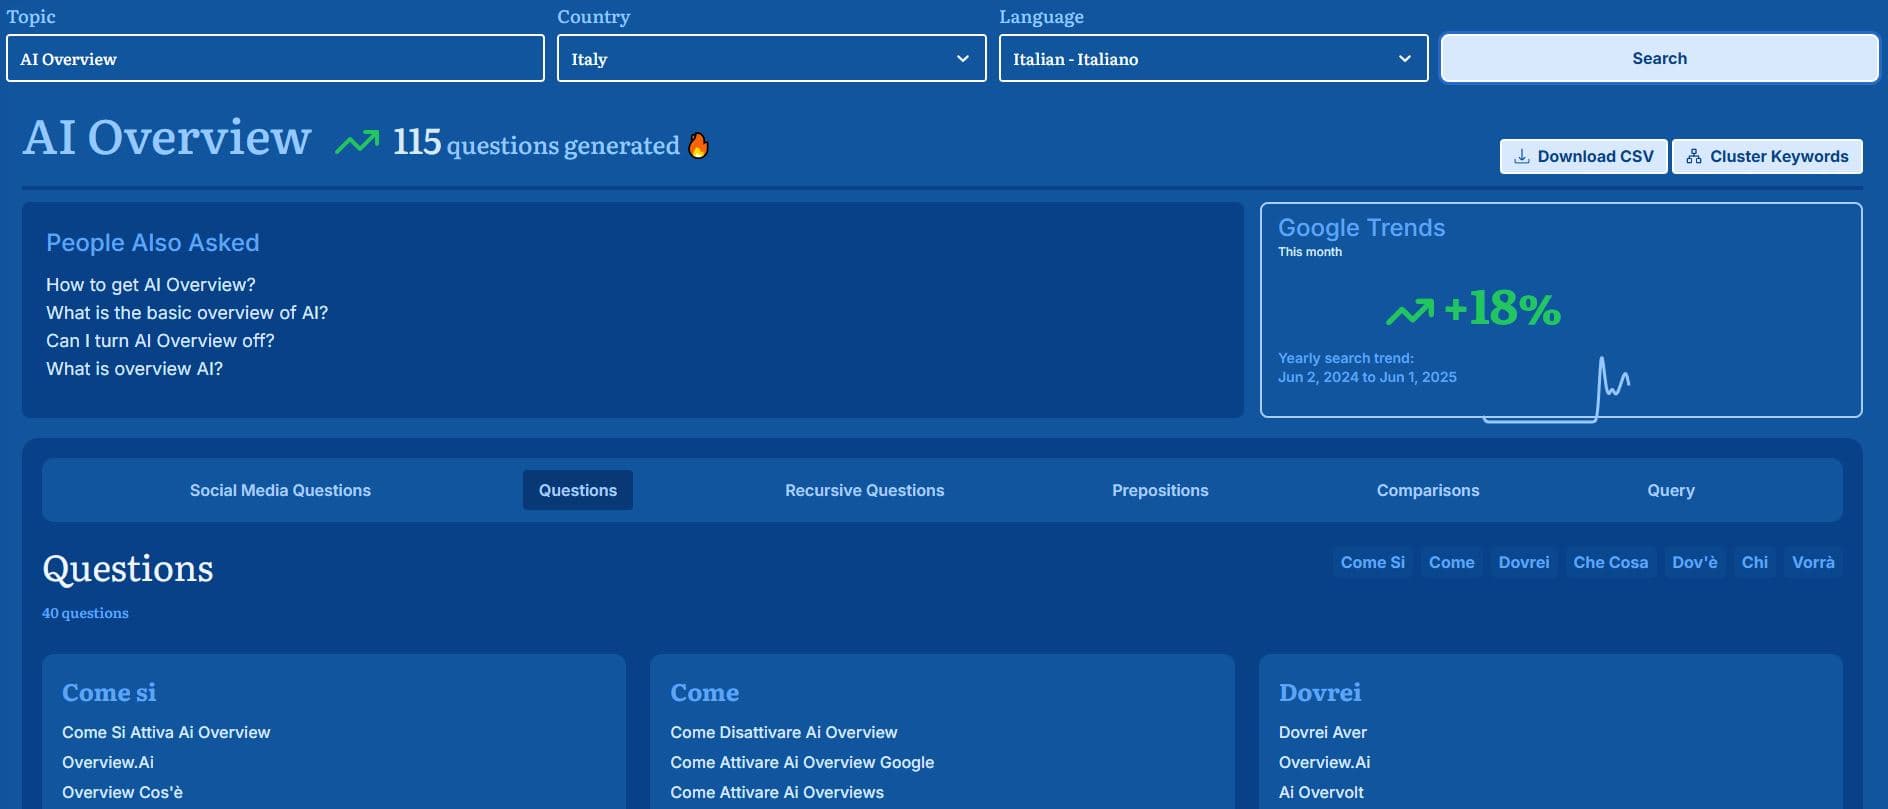Switch to the Query tab
This screenshot has width=1888, height=809.
1670,490
